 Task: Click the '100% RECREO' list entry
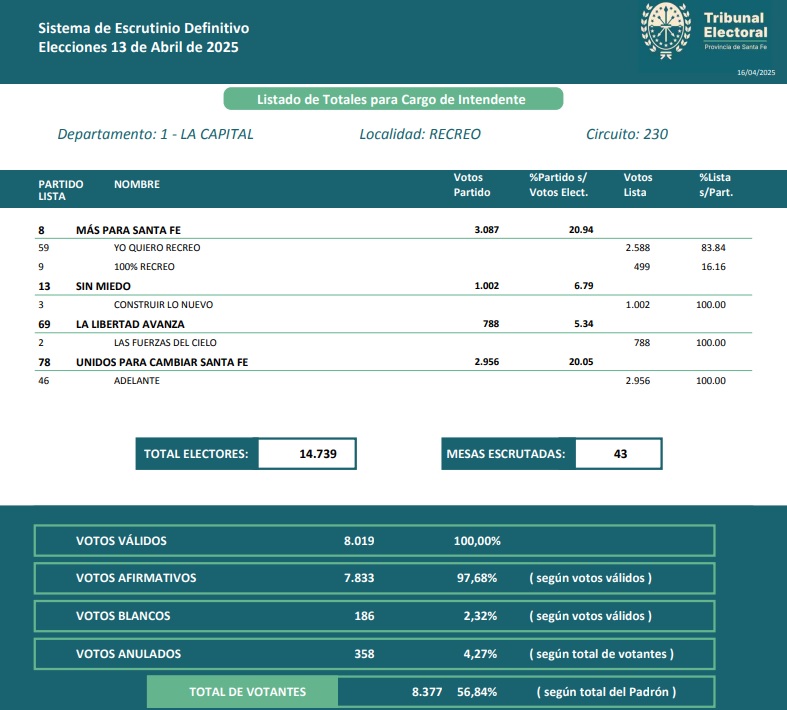coord(144,267)
